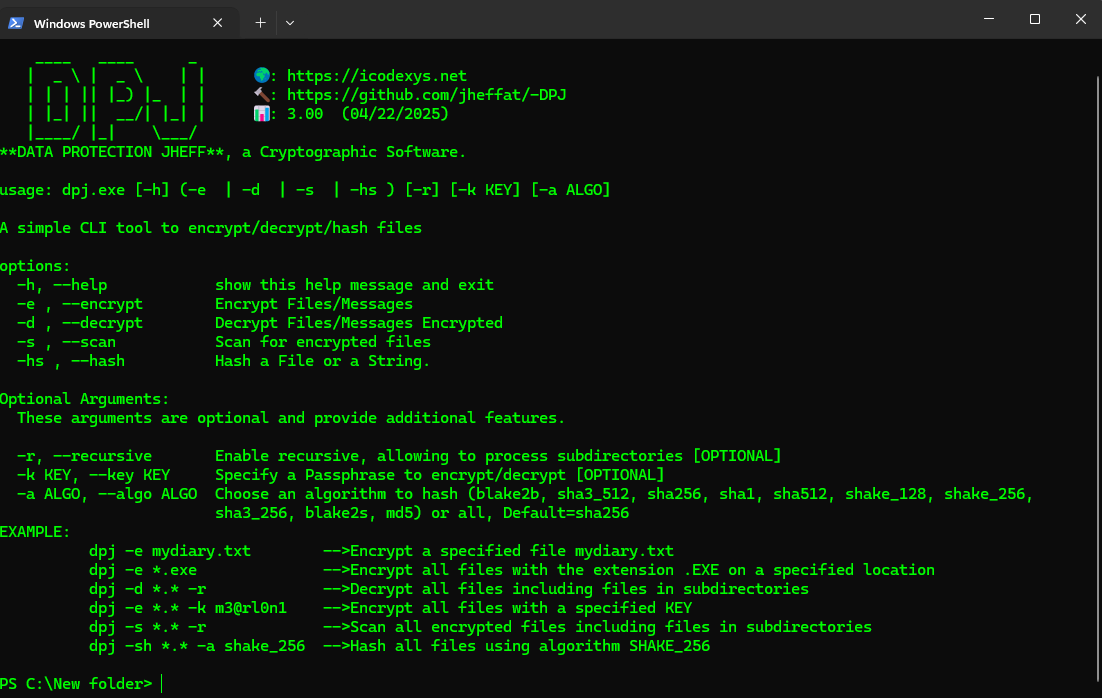Click the version text 3.00 (04/22/2025)

[x=368, y=114]
